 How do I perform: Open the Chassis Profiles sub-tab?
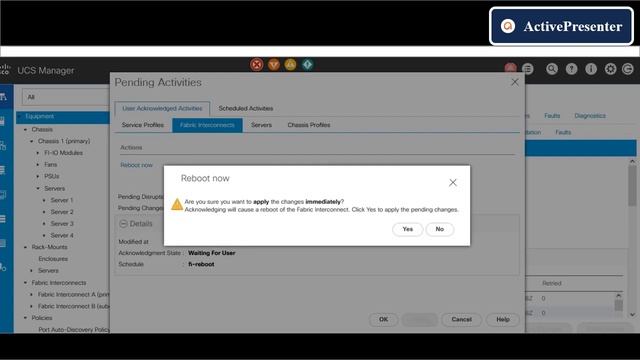click(309, 125)
